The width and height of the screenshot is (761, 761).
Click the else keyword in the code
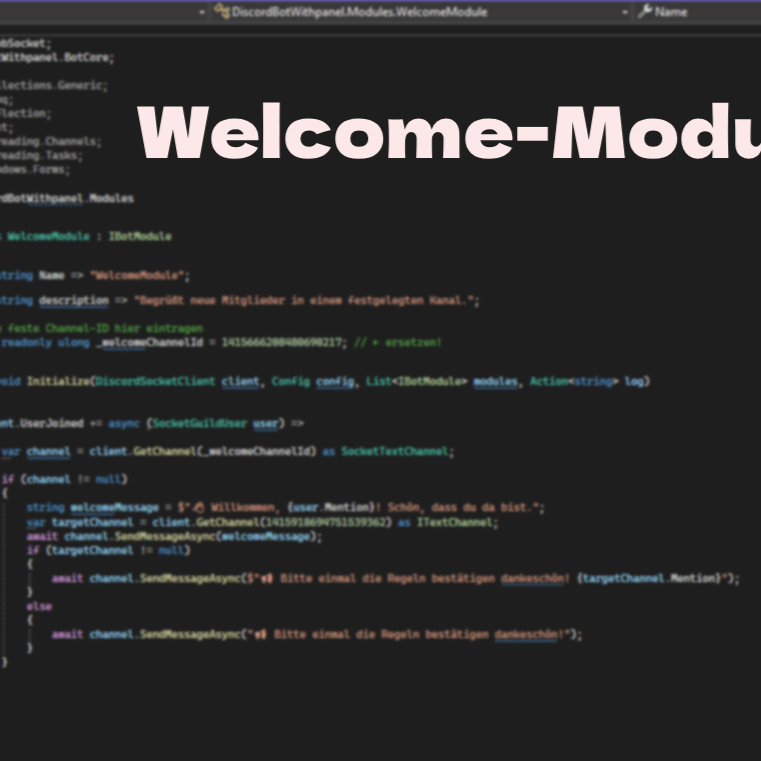pos(39,606)
